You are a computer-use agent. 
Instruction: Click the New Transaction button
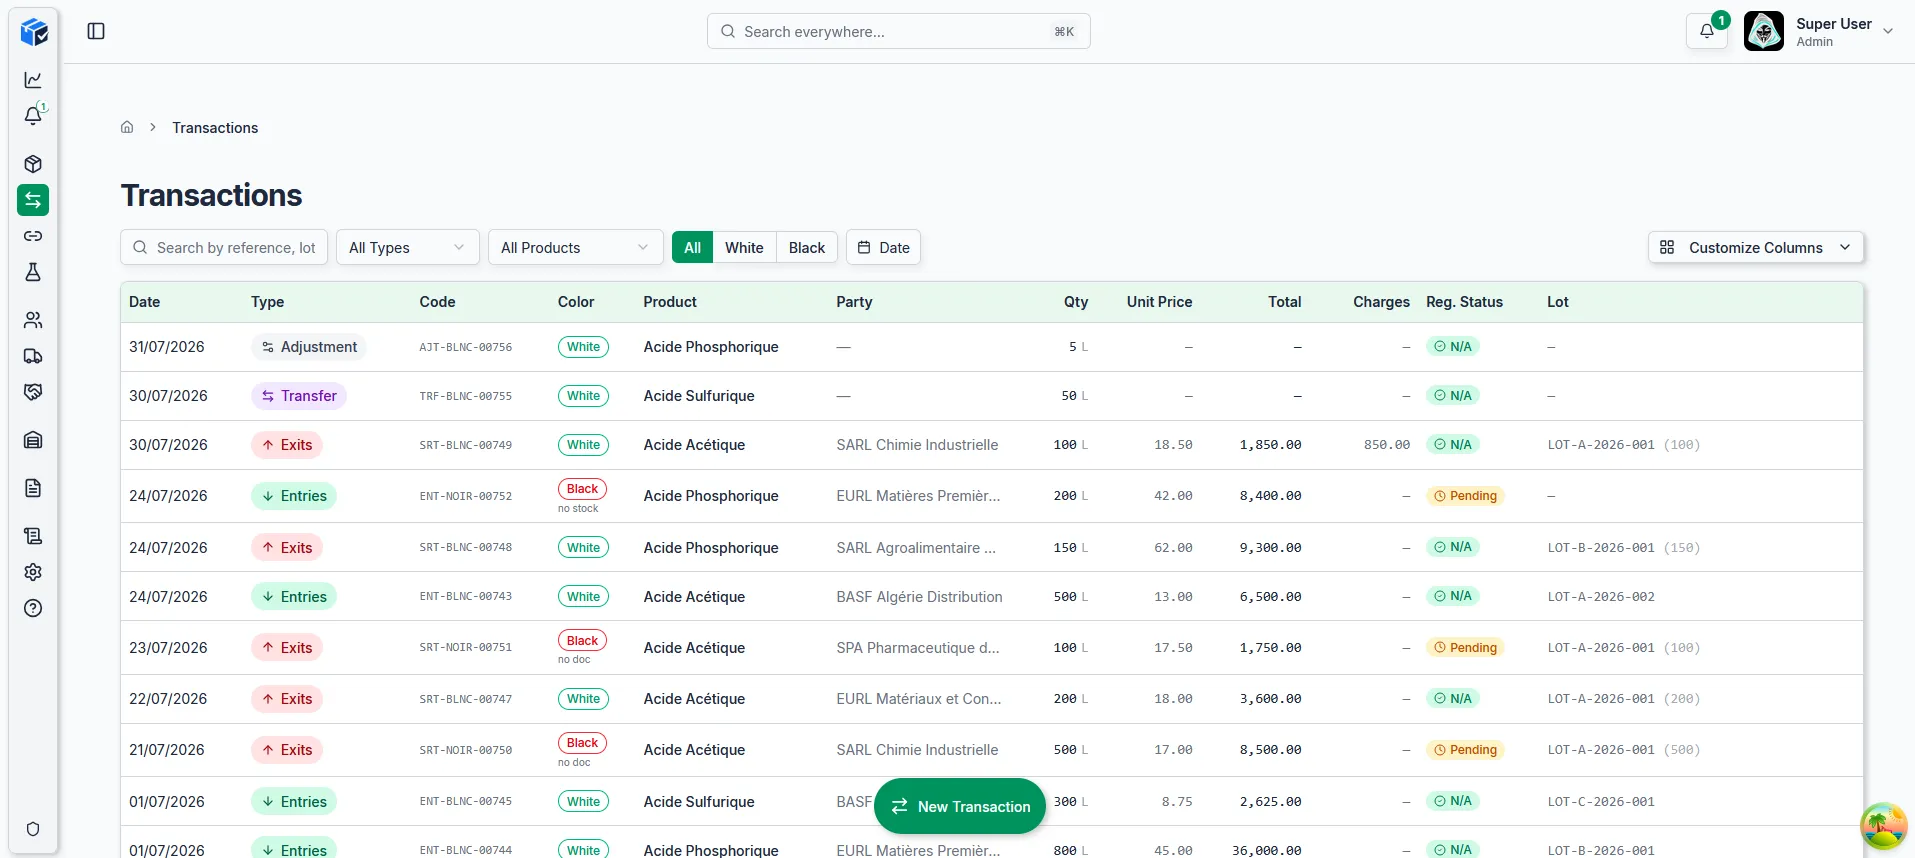pyautogui.click(x=960, y=806)
